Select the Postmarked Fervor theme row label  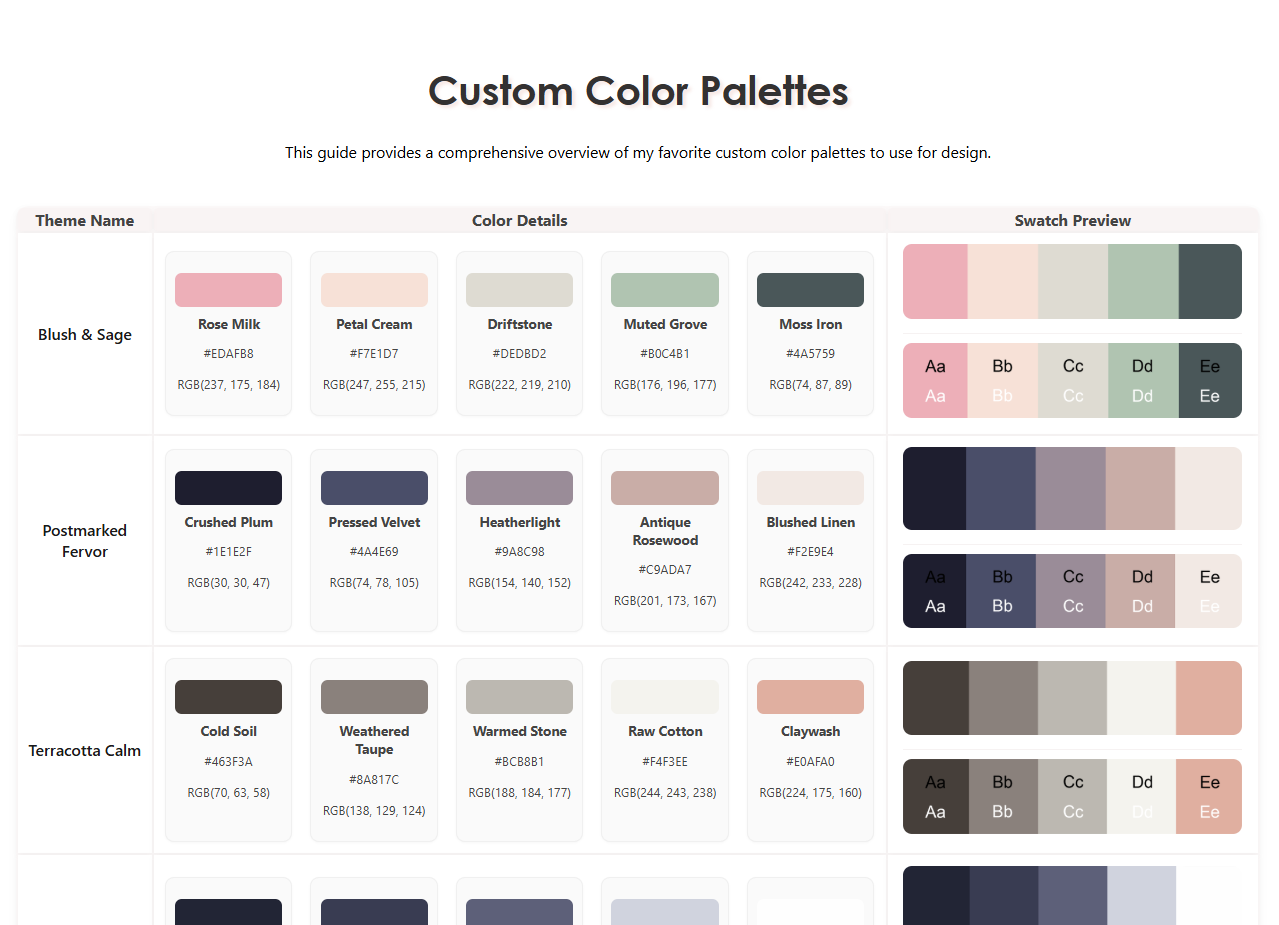pyautogui.click(x=85, y=541)
